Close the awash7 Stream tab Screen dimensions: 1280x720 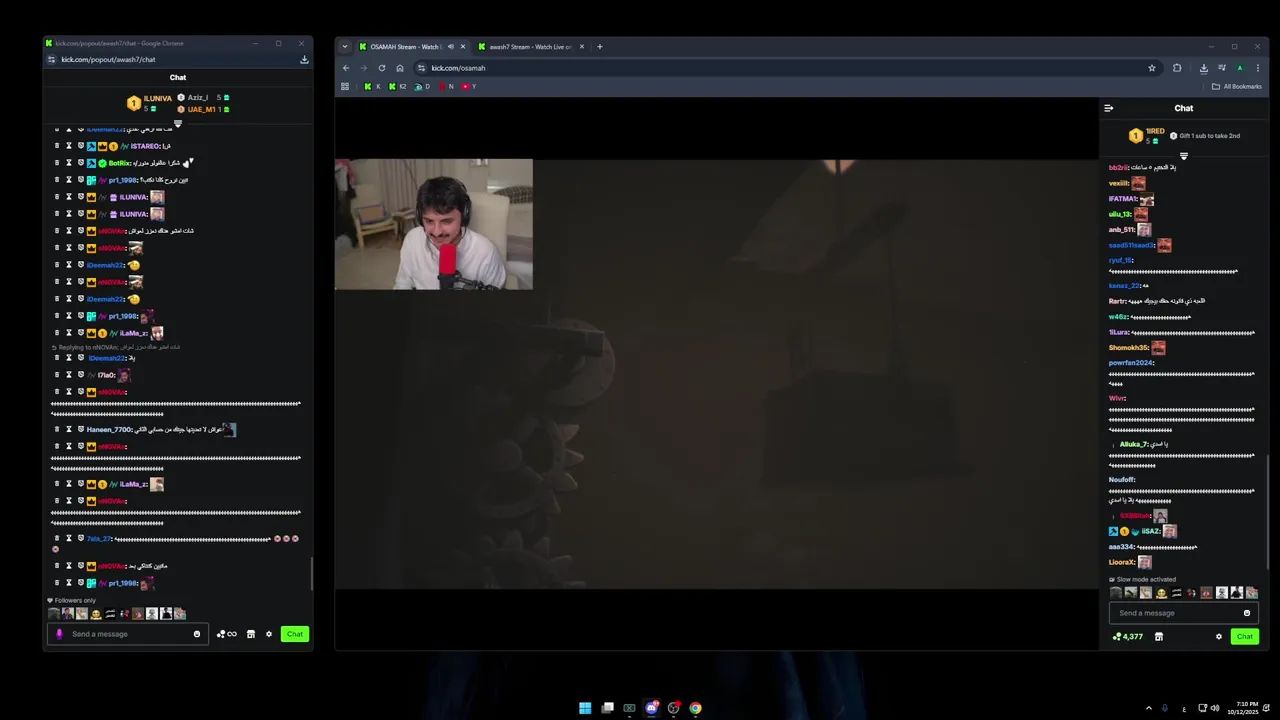coord(581,47)
